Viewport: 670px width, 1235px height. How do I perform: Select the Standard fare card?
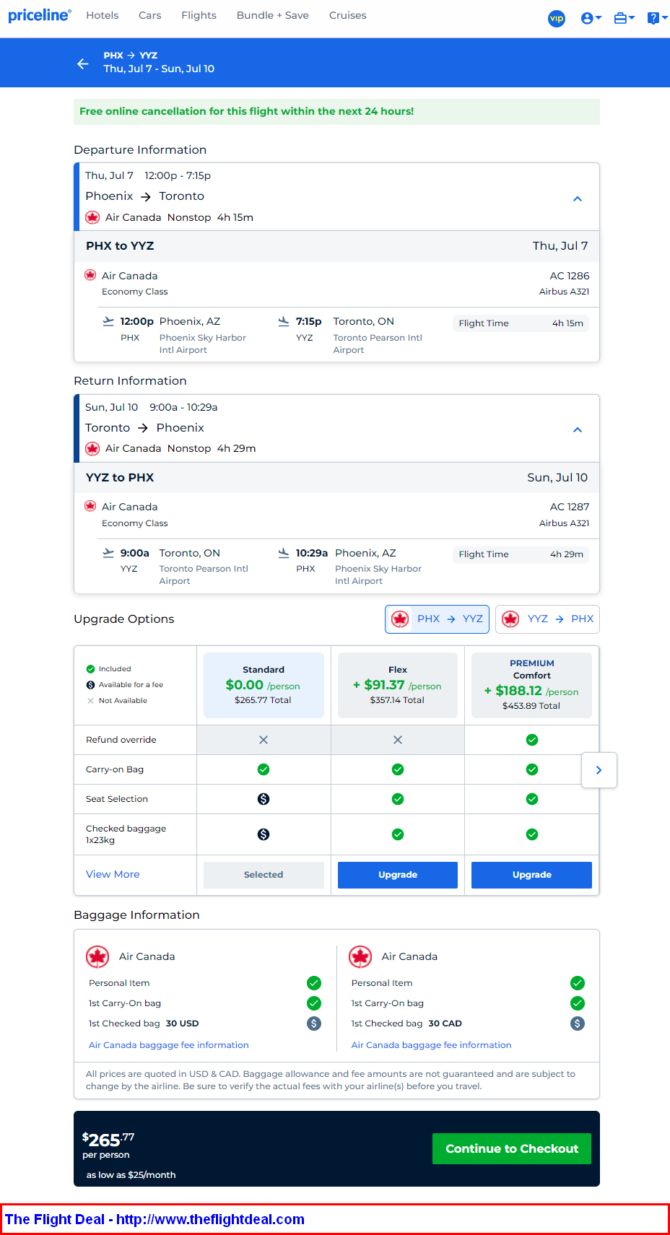click(x=264, y=685)
